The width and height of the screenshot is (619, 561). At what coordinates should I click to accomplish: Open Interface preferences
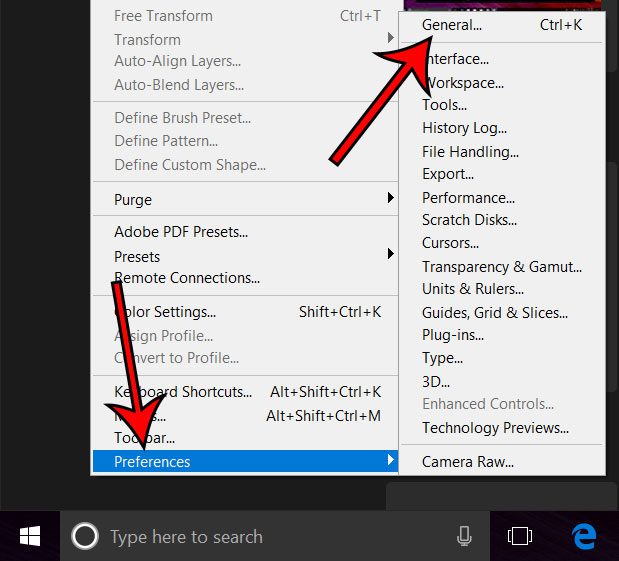click(456, 59)
